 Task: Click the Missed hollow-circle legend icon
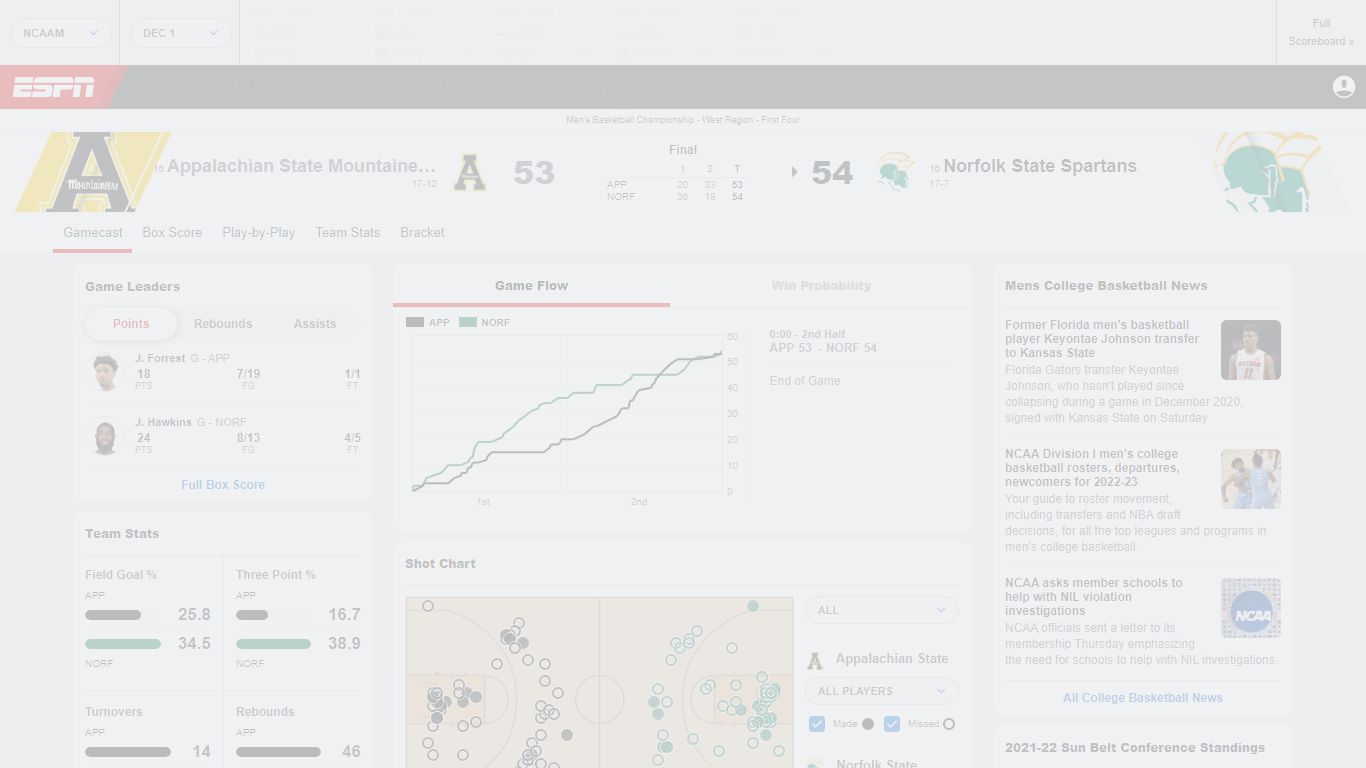pyautogui.click(x=949, y=724)
